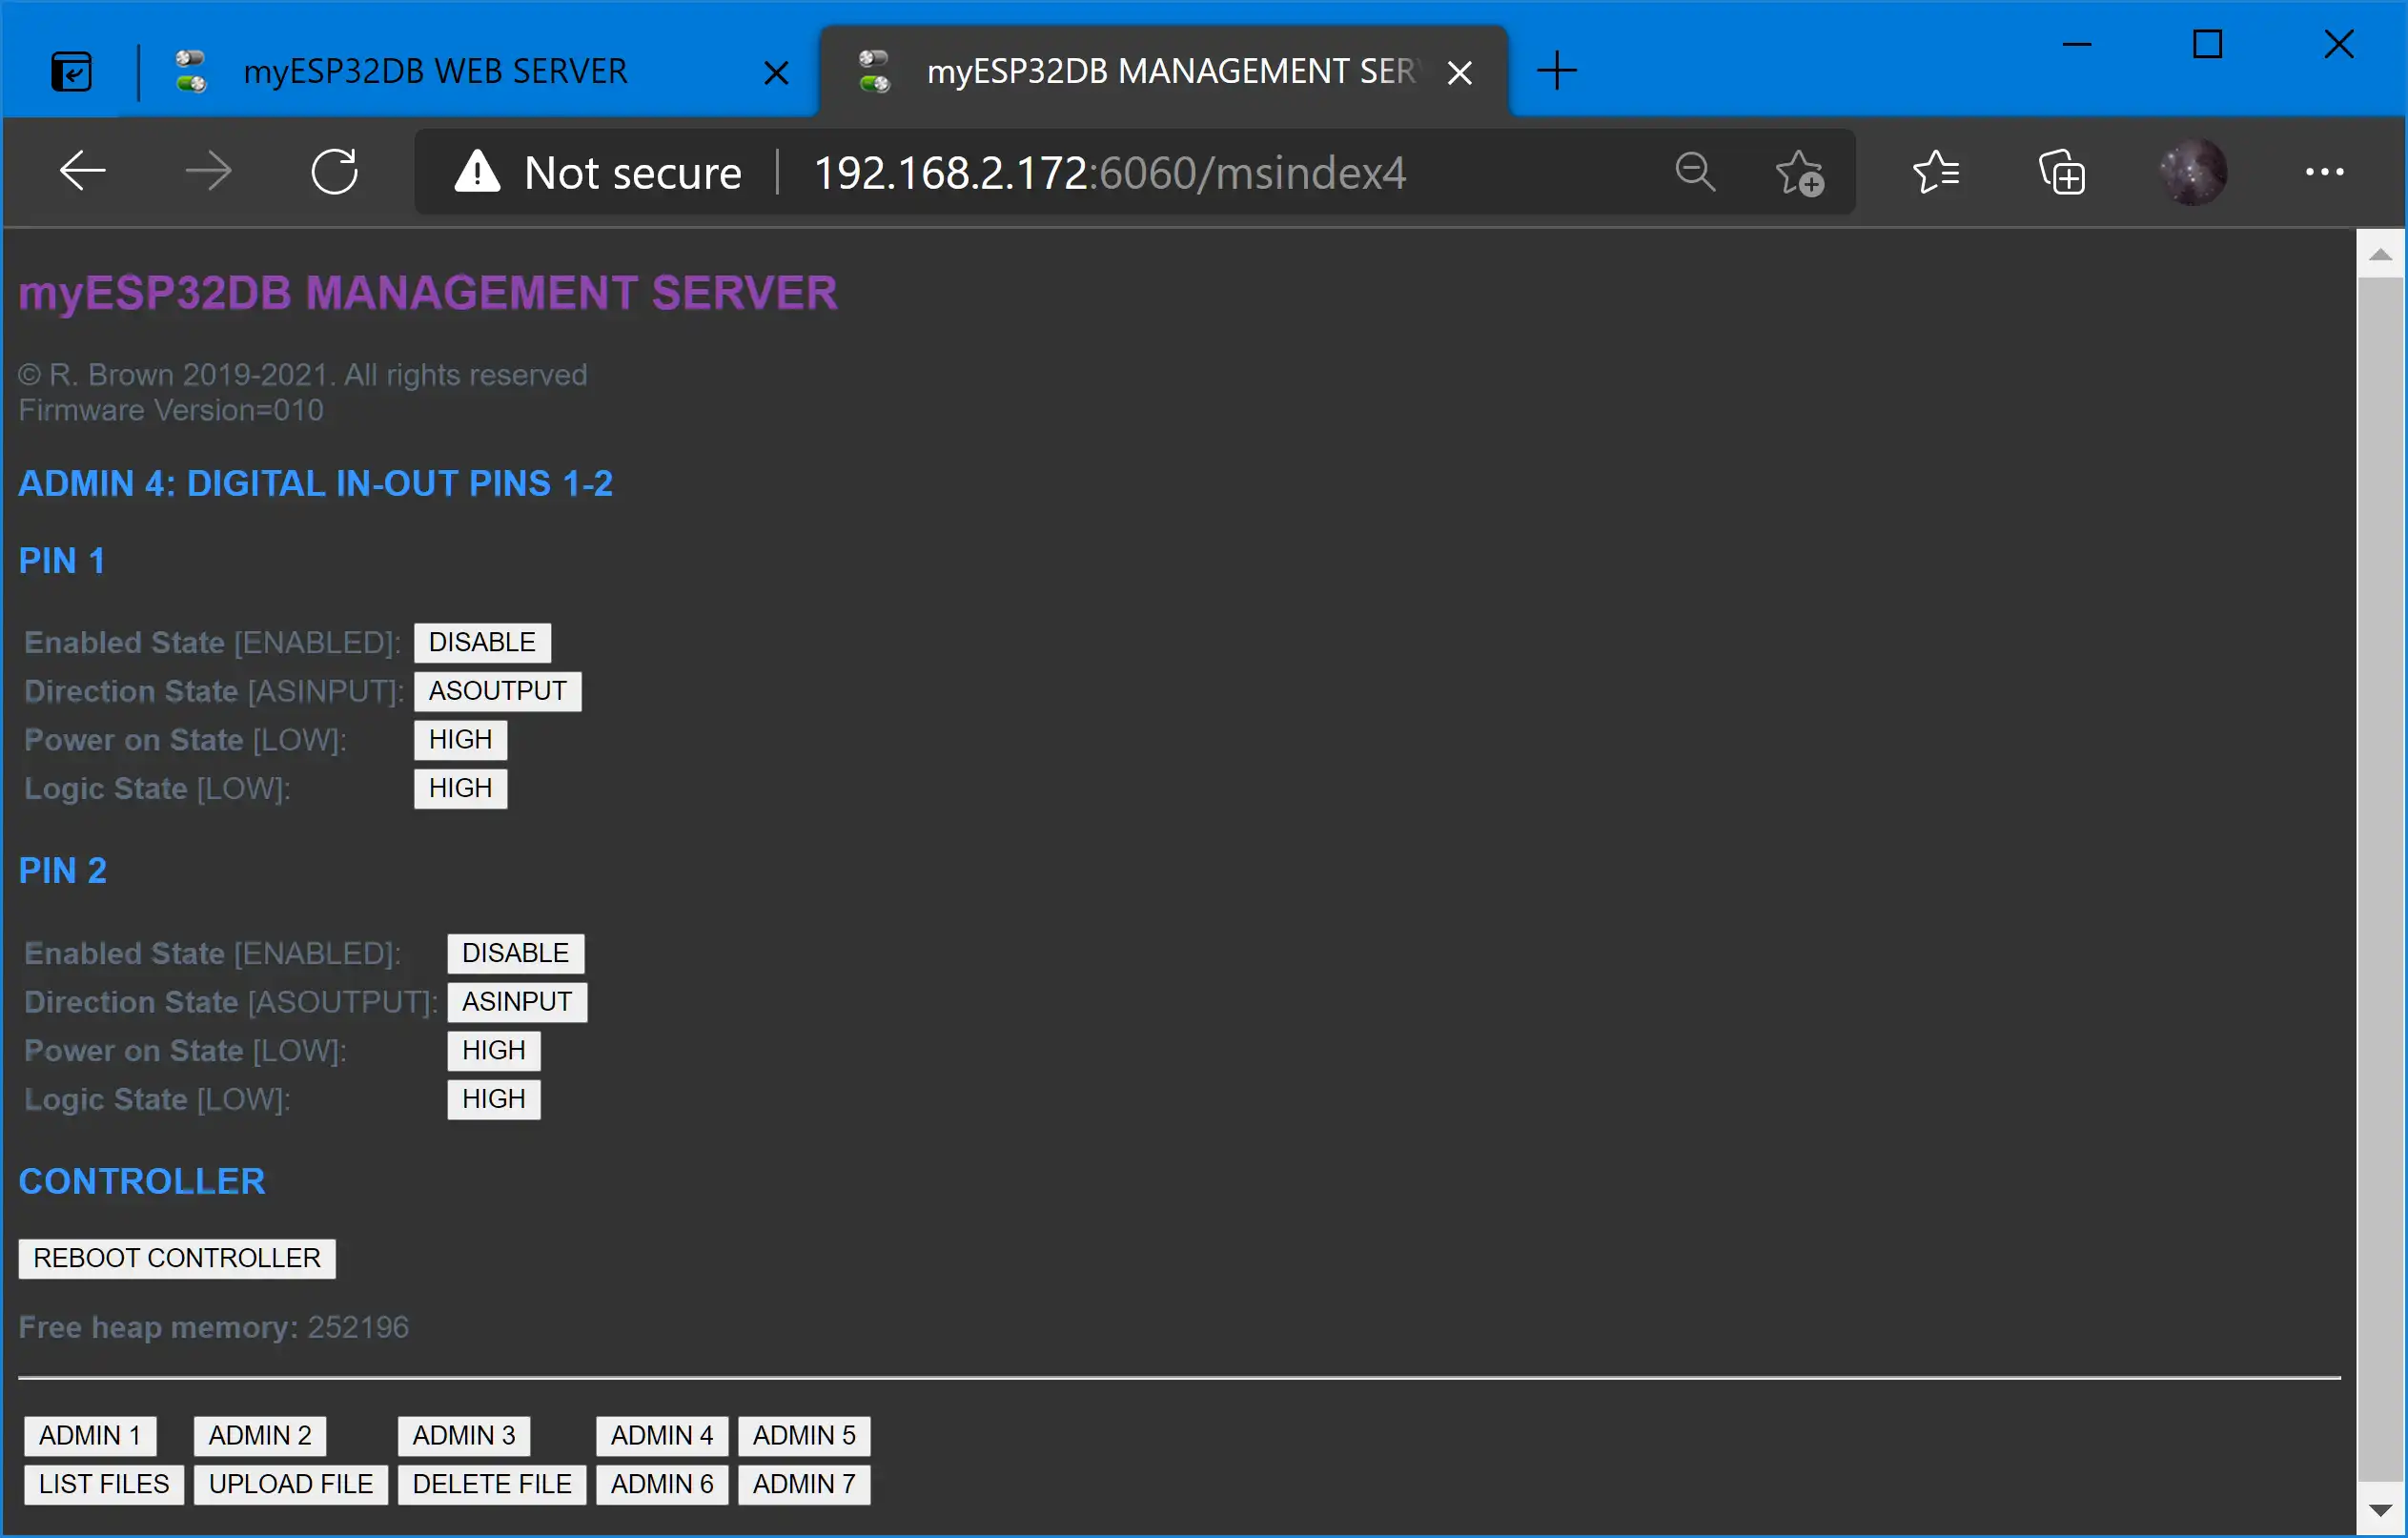Click the ADMIN 3 navigation button
This screenshot has width=2408, height=1538.
pyautogui.click(x=463, y=1434)
